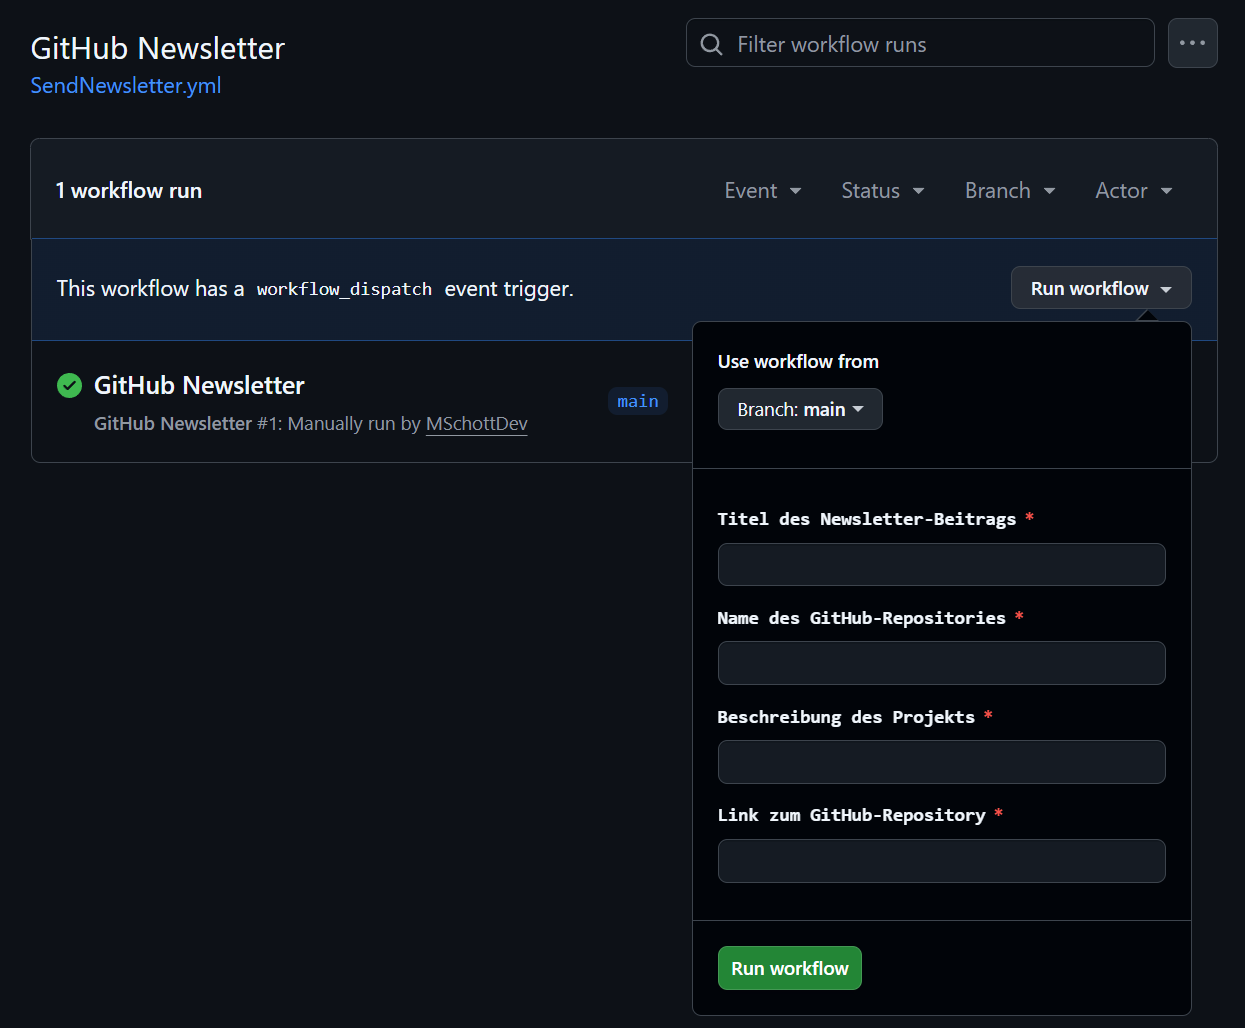Expand the Status filter dropdown
This screenshot has width=1245, height=1028.
coord(882,190)
